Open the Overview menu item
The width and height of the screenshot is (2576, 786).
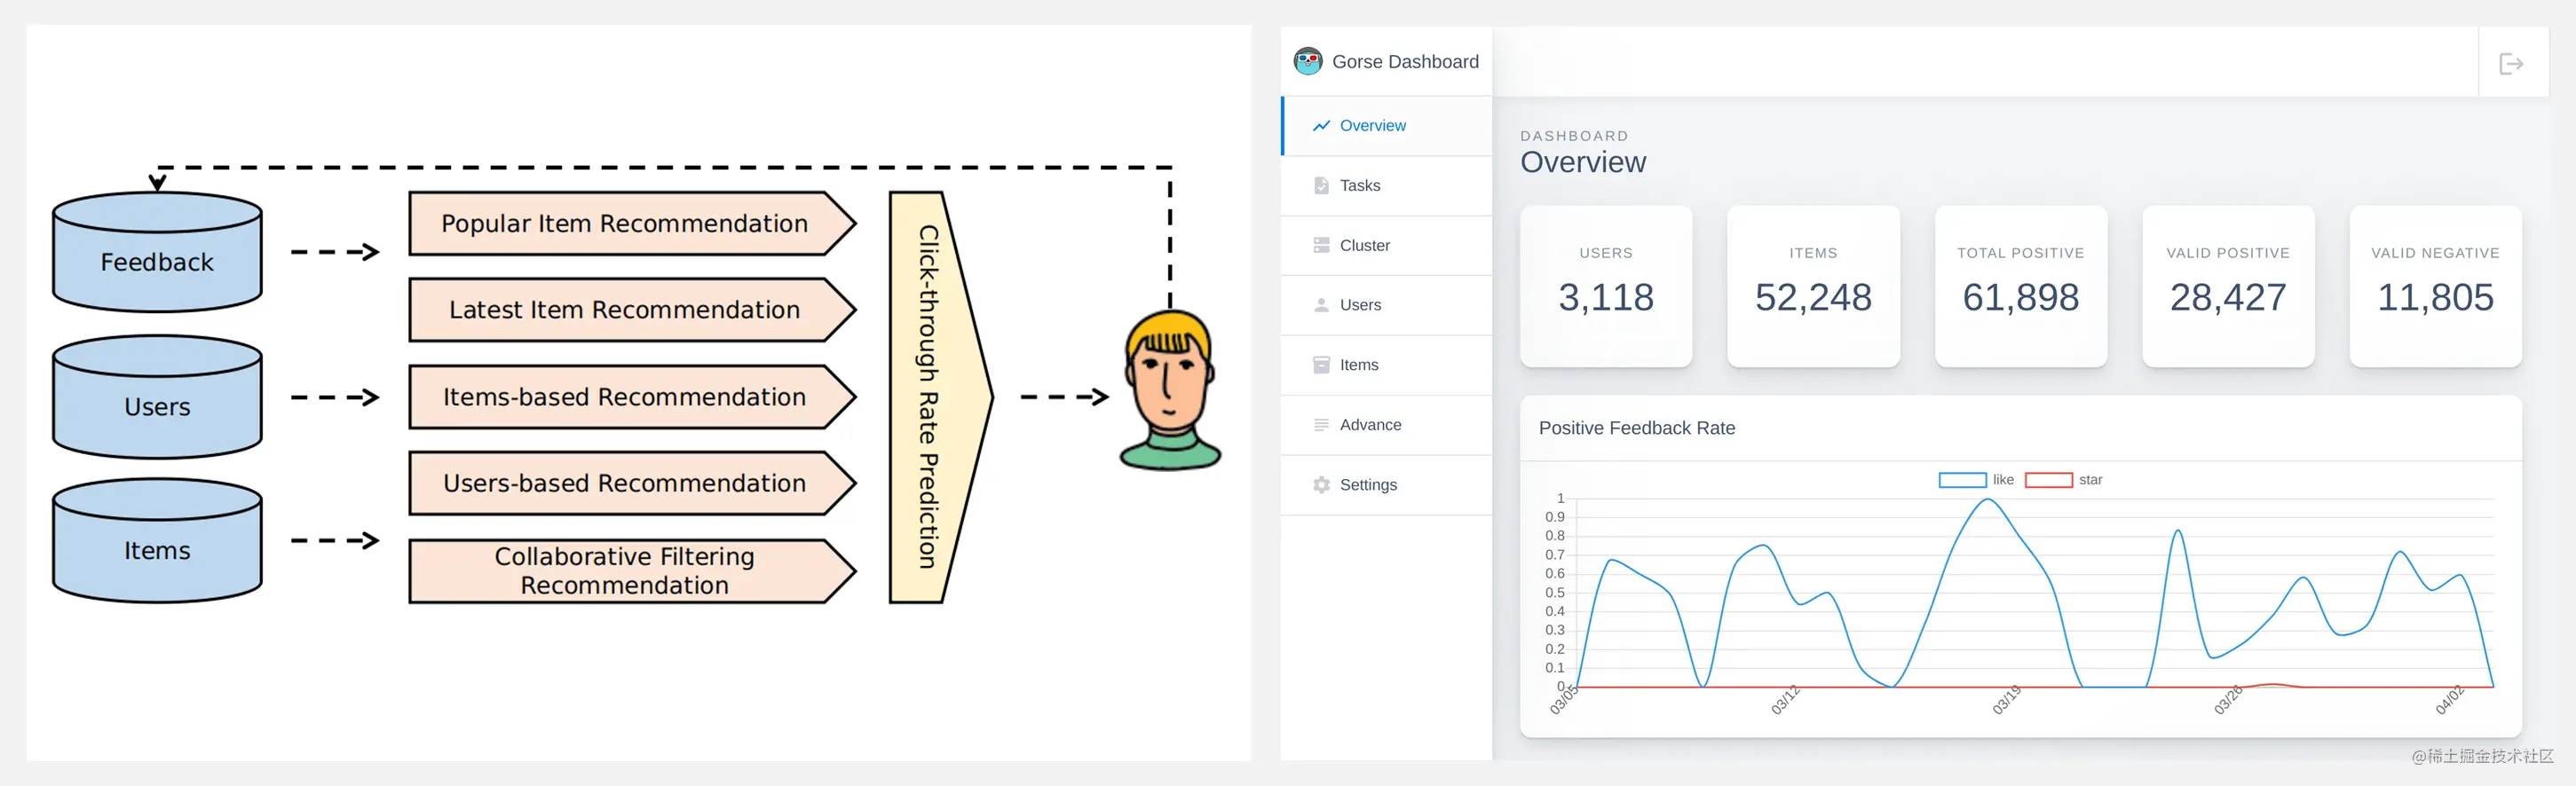1386,126
